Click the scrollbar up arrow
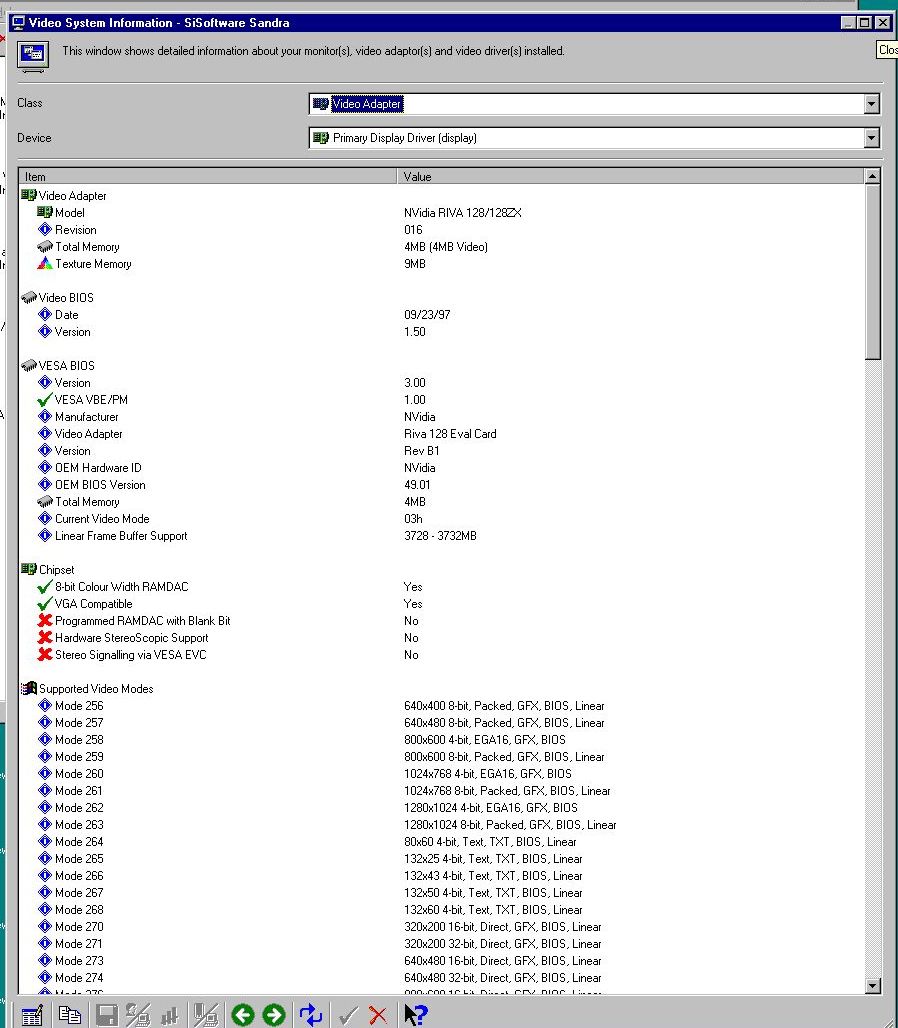The width and height of the screenshot is (898, 1028). pyautogui.click(x=872, y=176)
